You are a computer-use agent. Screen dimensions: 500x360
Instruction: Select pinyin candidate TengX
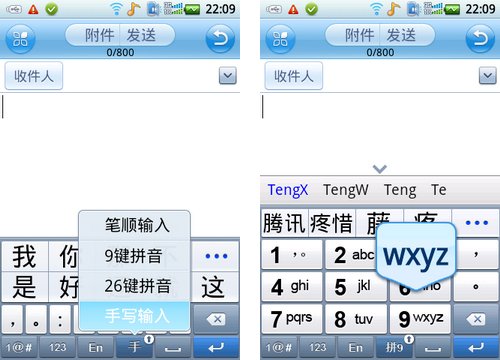(288, 190)
